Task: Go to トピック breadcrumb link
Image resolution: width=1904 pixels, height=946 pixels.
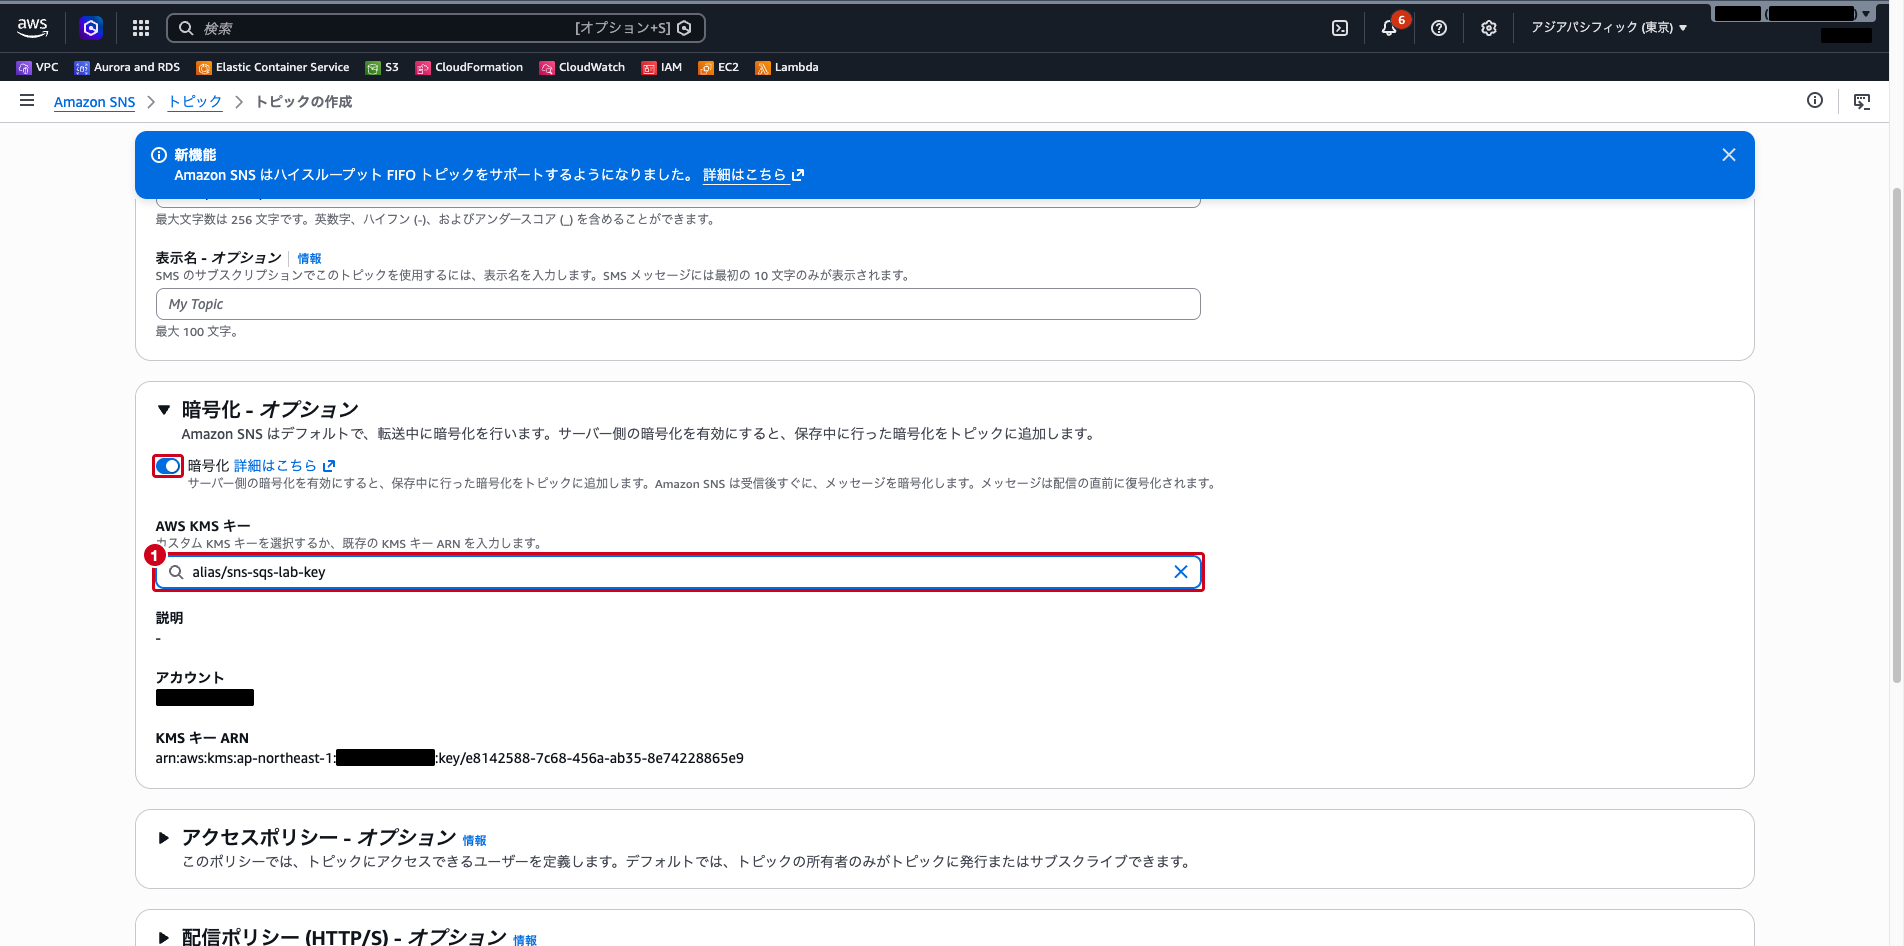Action: click(195, 102)
